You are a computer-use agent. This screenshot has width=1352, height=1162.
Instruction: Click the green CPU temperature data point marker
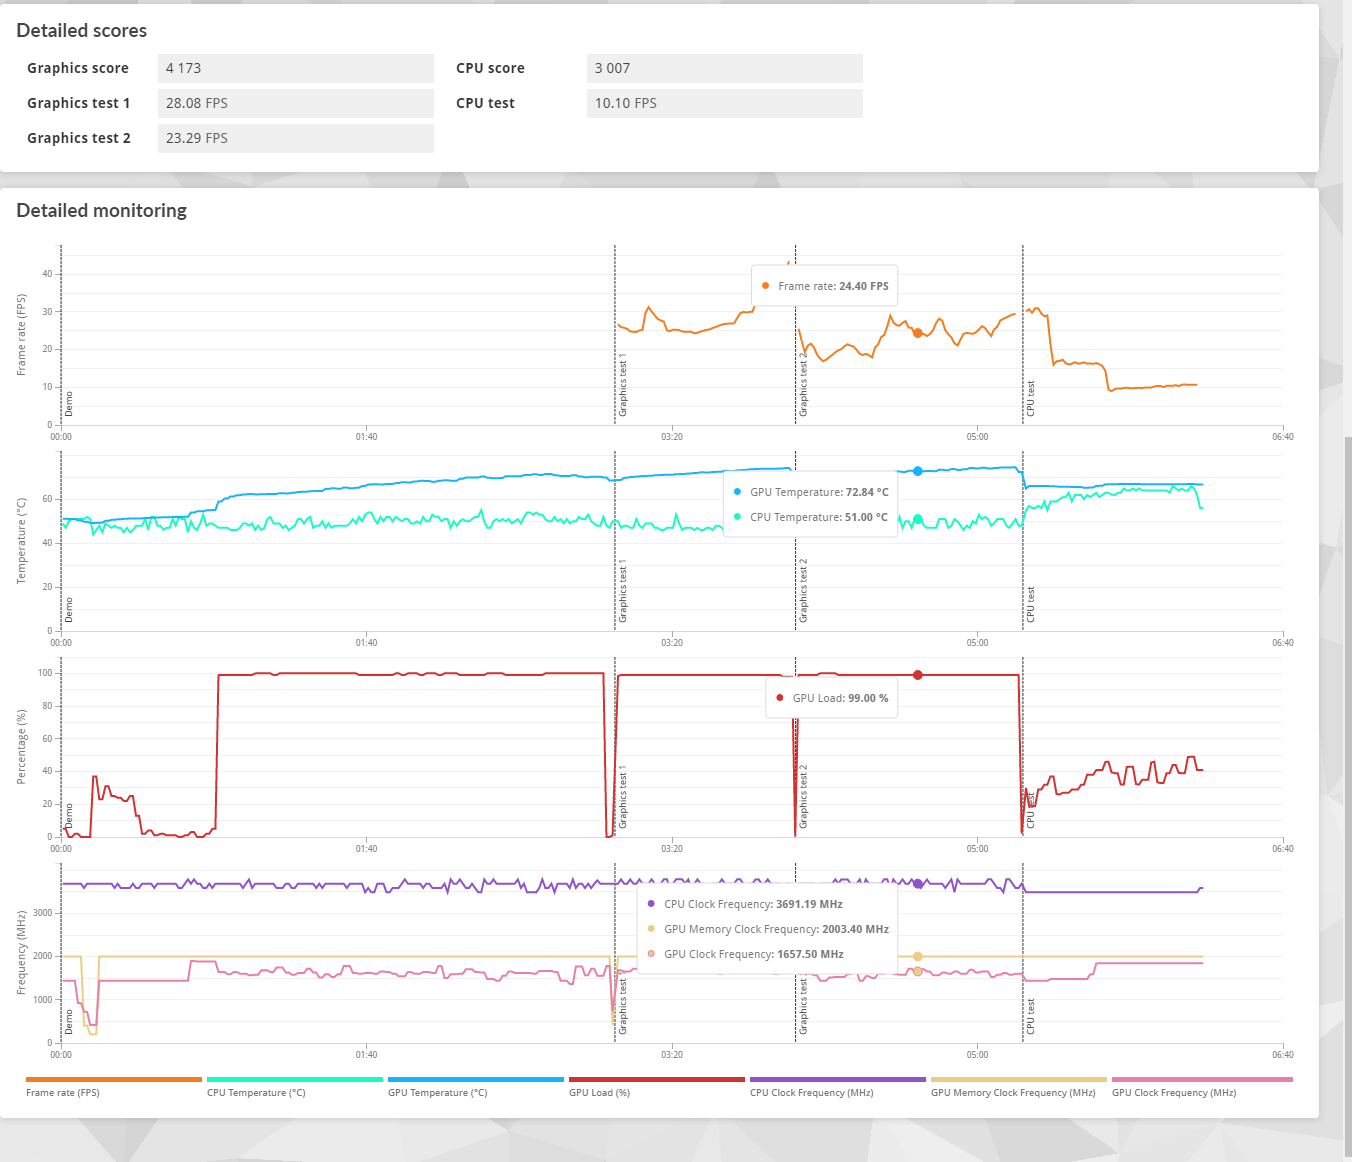coord(918,519)
